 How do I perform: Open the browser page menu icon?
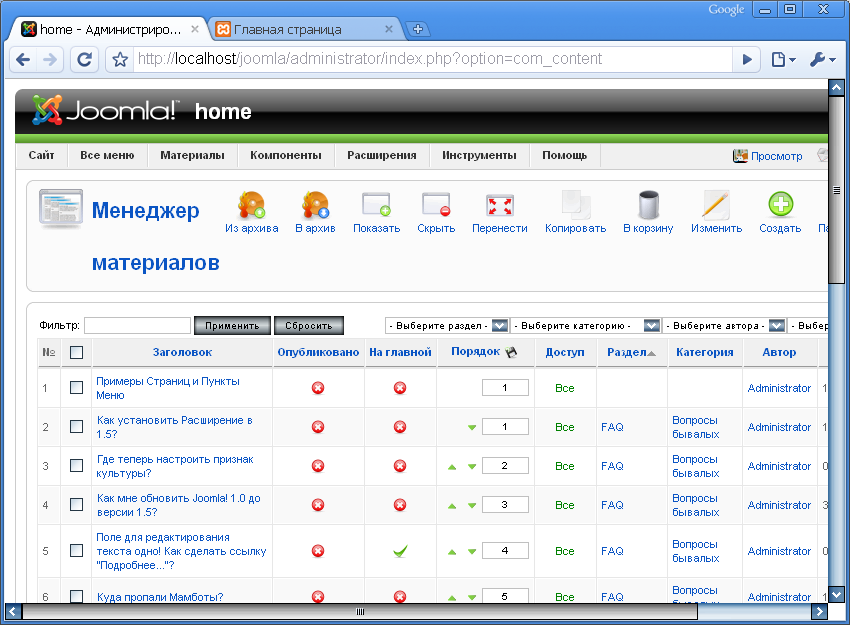point(783,59)
